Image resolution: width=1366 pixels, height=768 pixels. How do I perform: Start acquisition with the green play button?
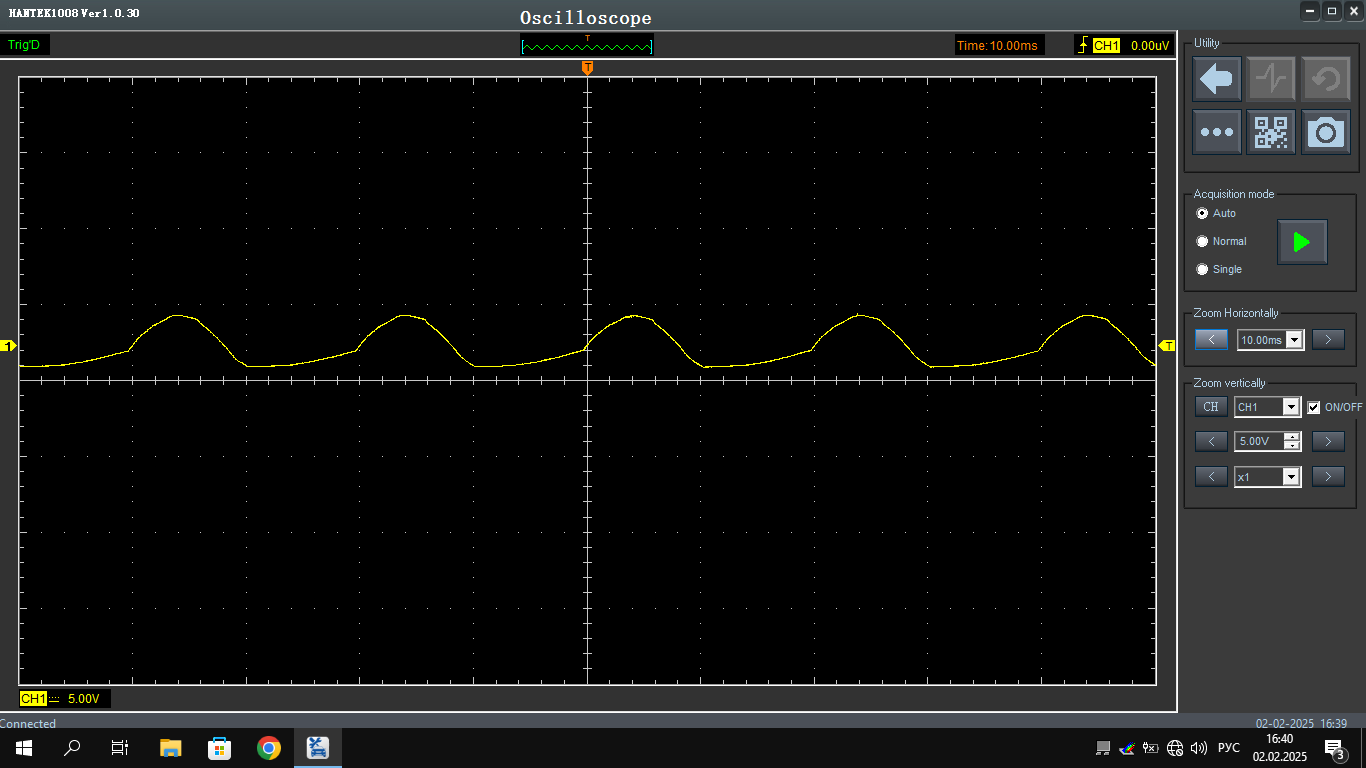click(x=1302, y=242)
